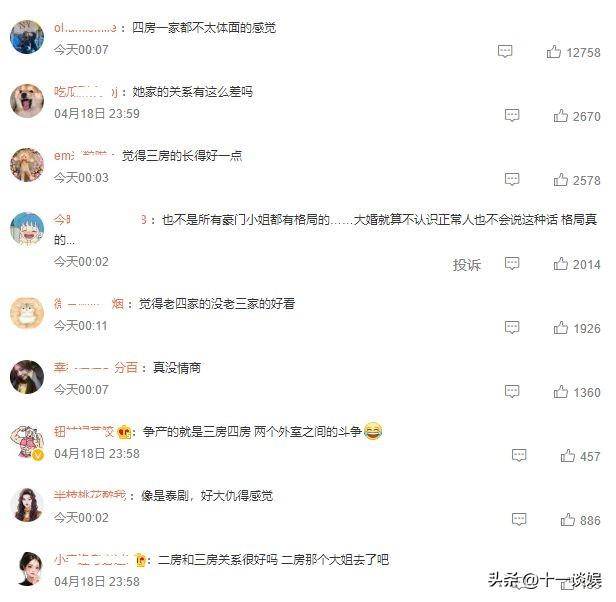Open replies for the 12758-like comment
The image size is (616, 602).
click(505, 51)
